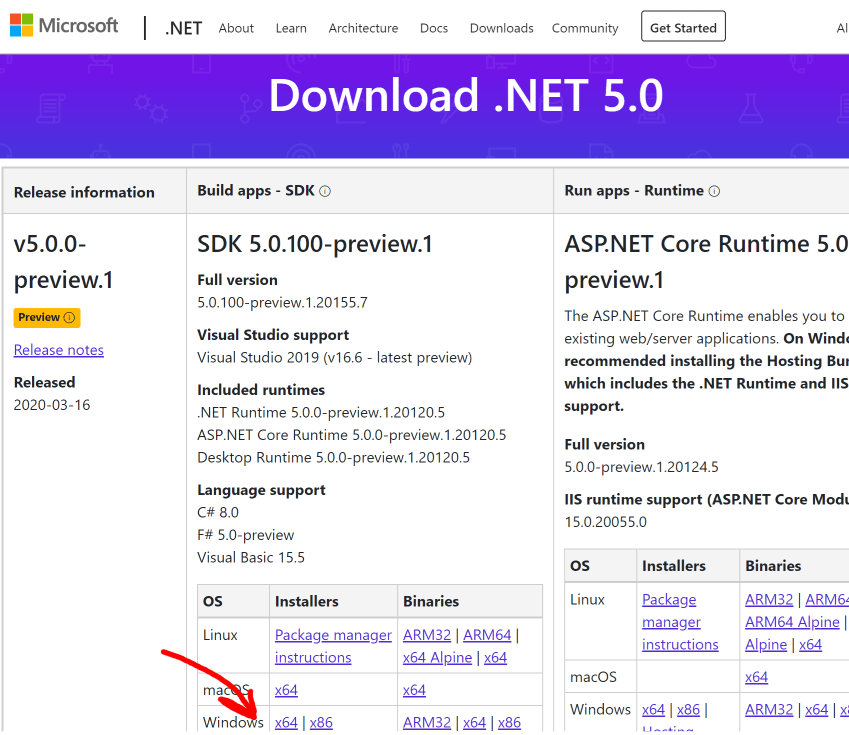
Task: Open the Docs menu item
Action: point(434,28)
